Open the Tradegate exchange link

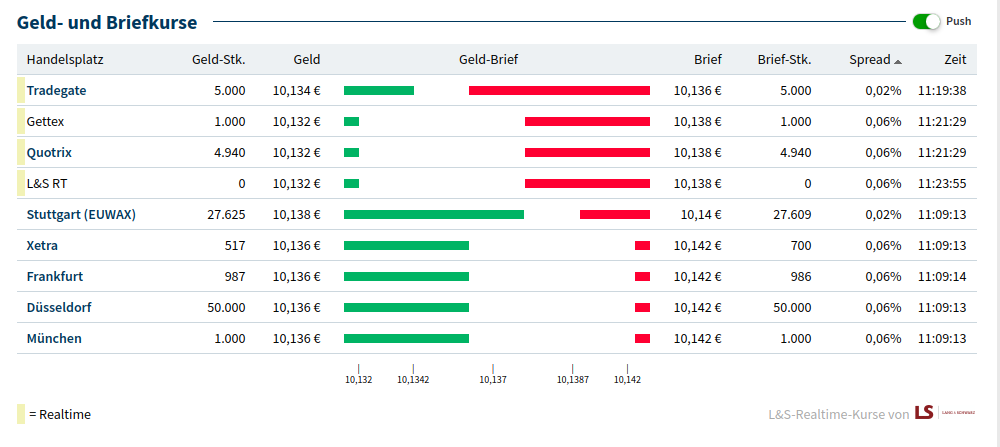click(56, 90)
